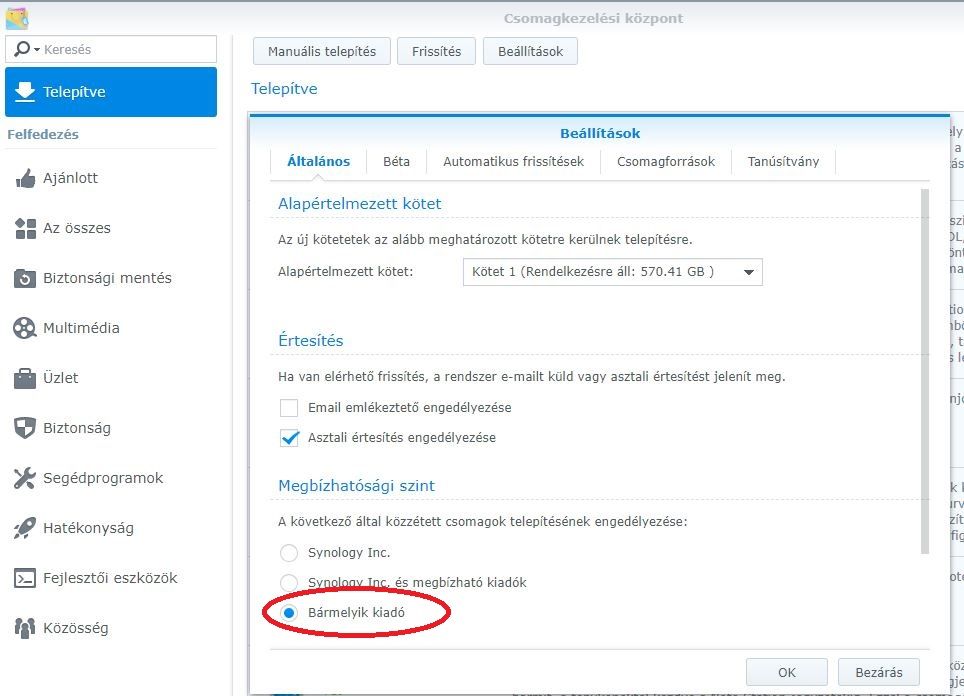Click into the Keresés search field
Image resolution: width=964 pixels, height=696 pixels.
point(111,49)
